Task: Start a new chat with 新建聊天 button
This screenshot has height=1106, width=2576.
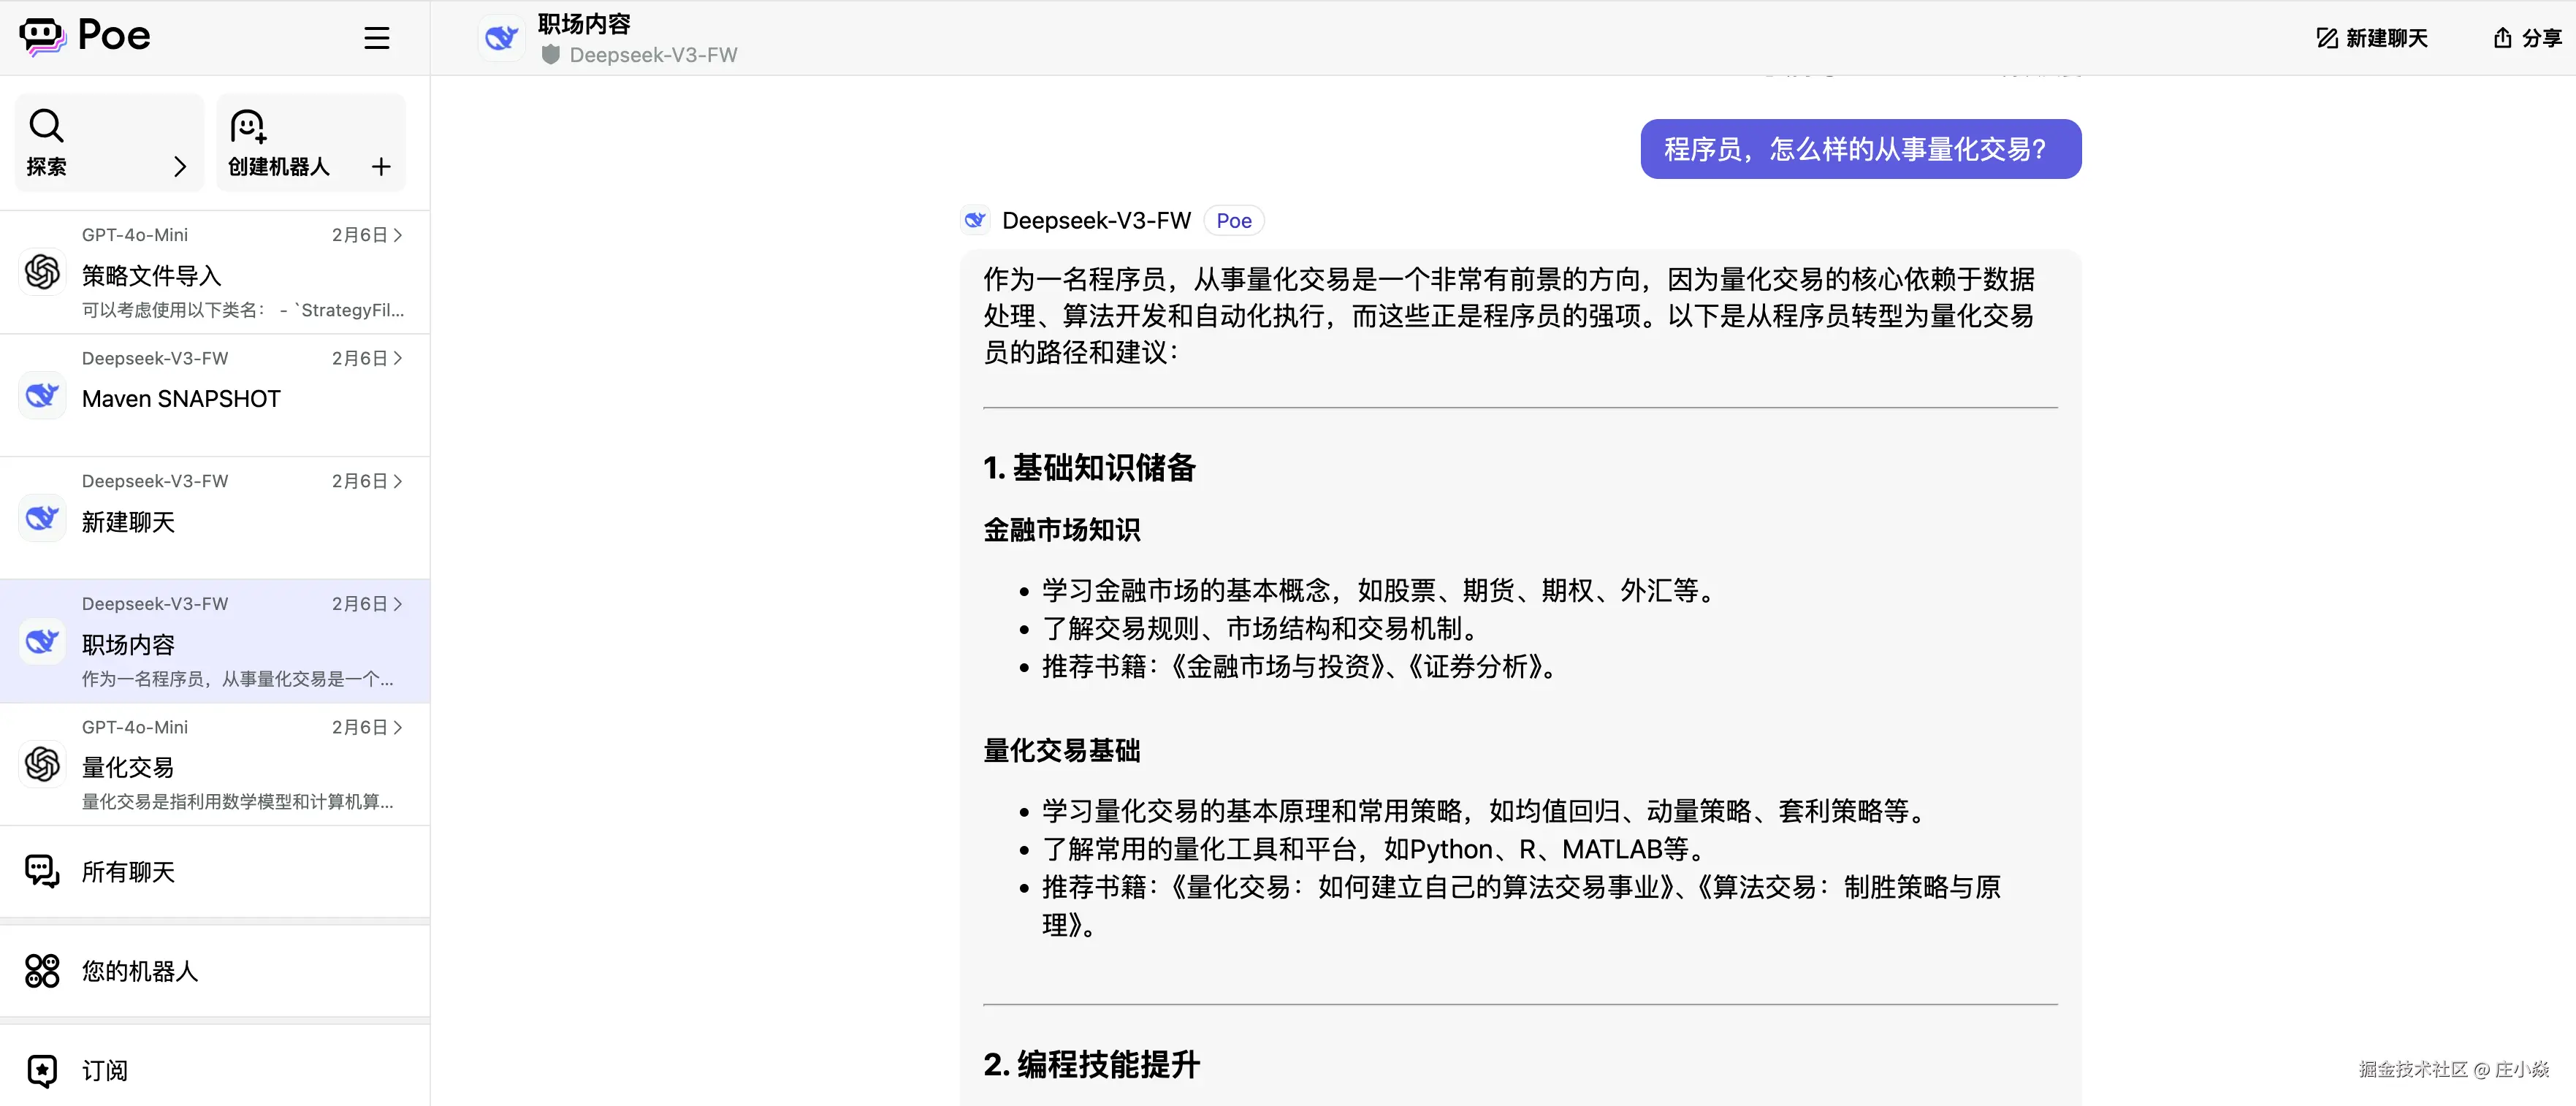Action: (x=2372, y=38)
